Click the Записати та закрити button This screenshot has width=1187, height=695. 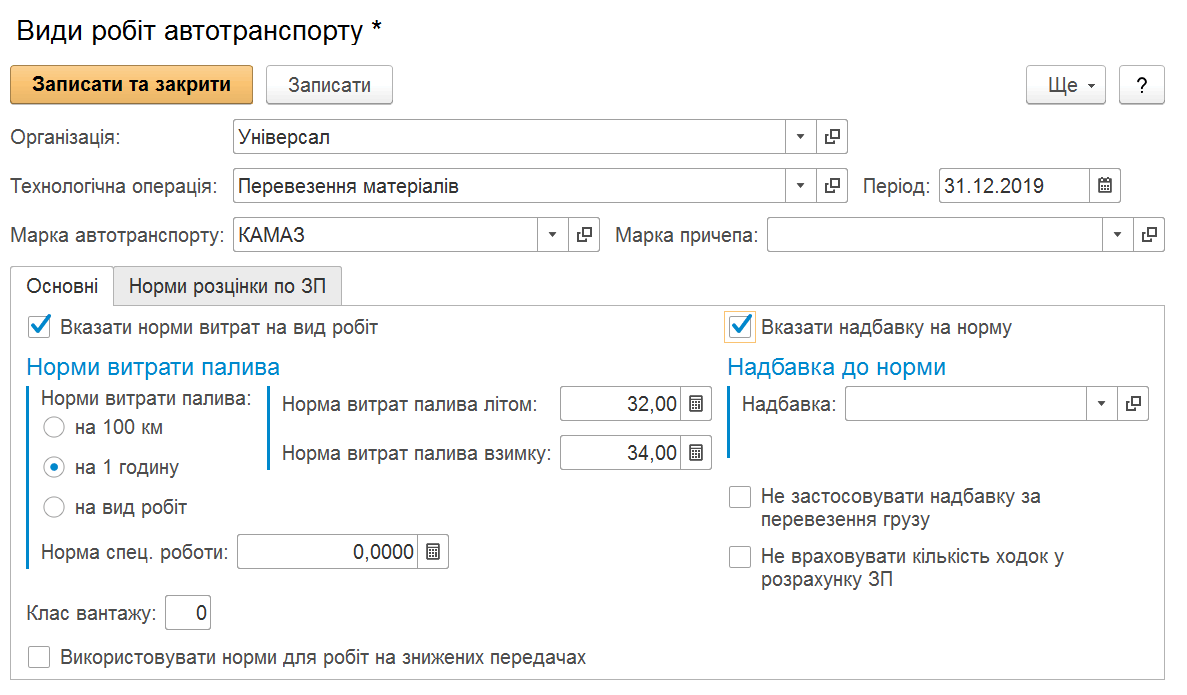[x=132, y=84]
